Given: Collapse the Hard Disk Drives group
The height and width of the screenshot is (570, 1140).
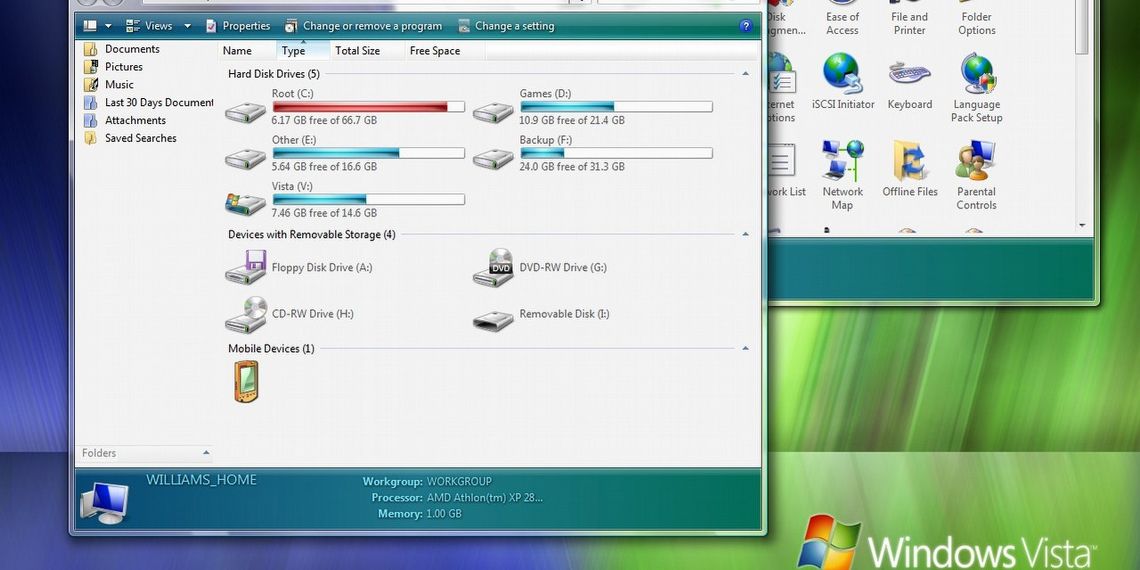Looking at the screenshot, I should tap(745, 73).
